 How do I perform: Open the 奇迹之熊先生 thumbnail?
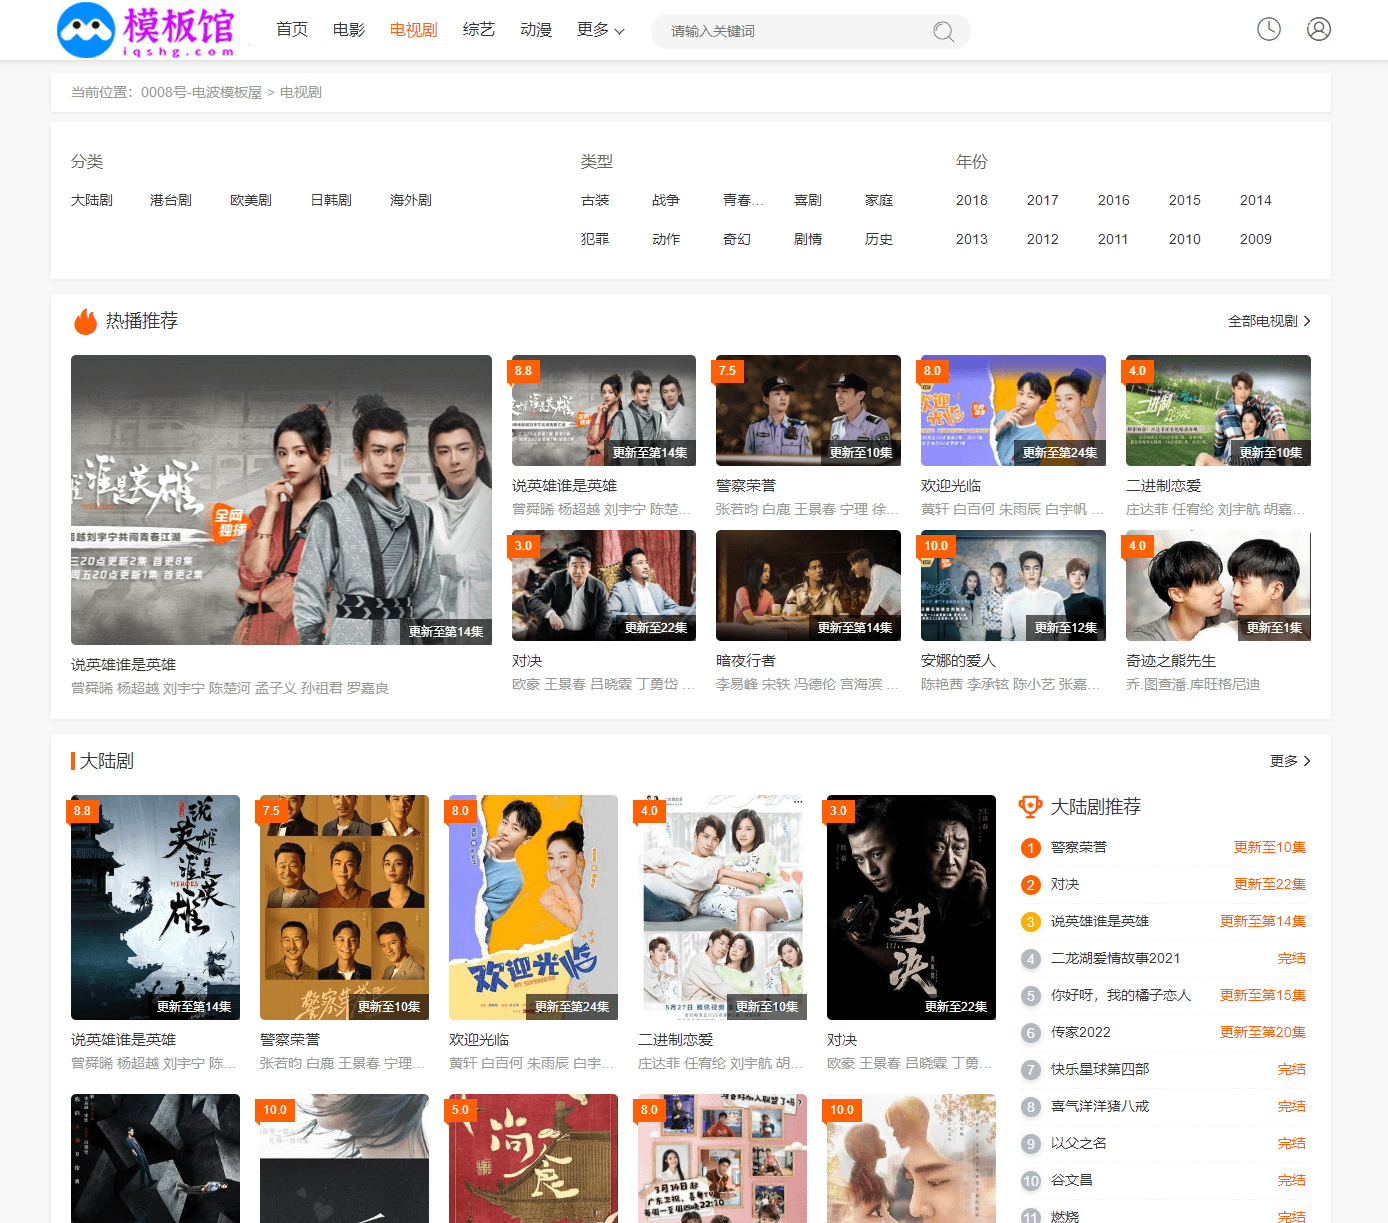1218,586
